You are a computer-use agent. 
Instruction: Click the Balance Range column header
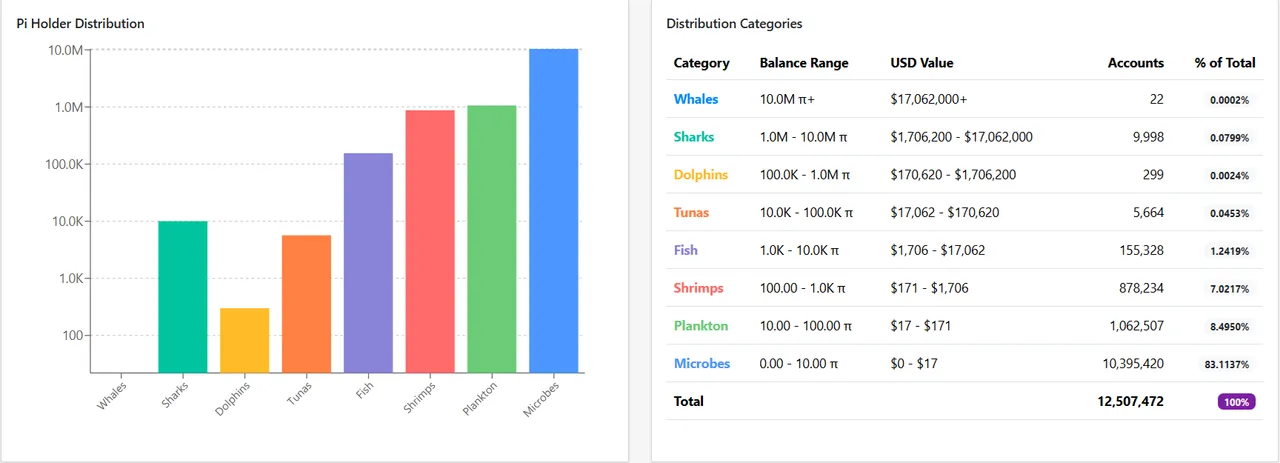pyautogui.click(x=803, y=63)
